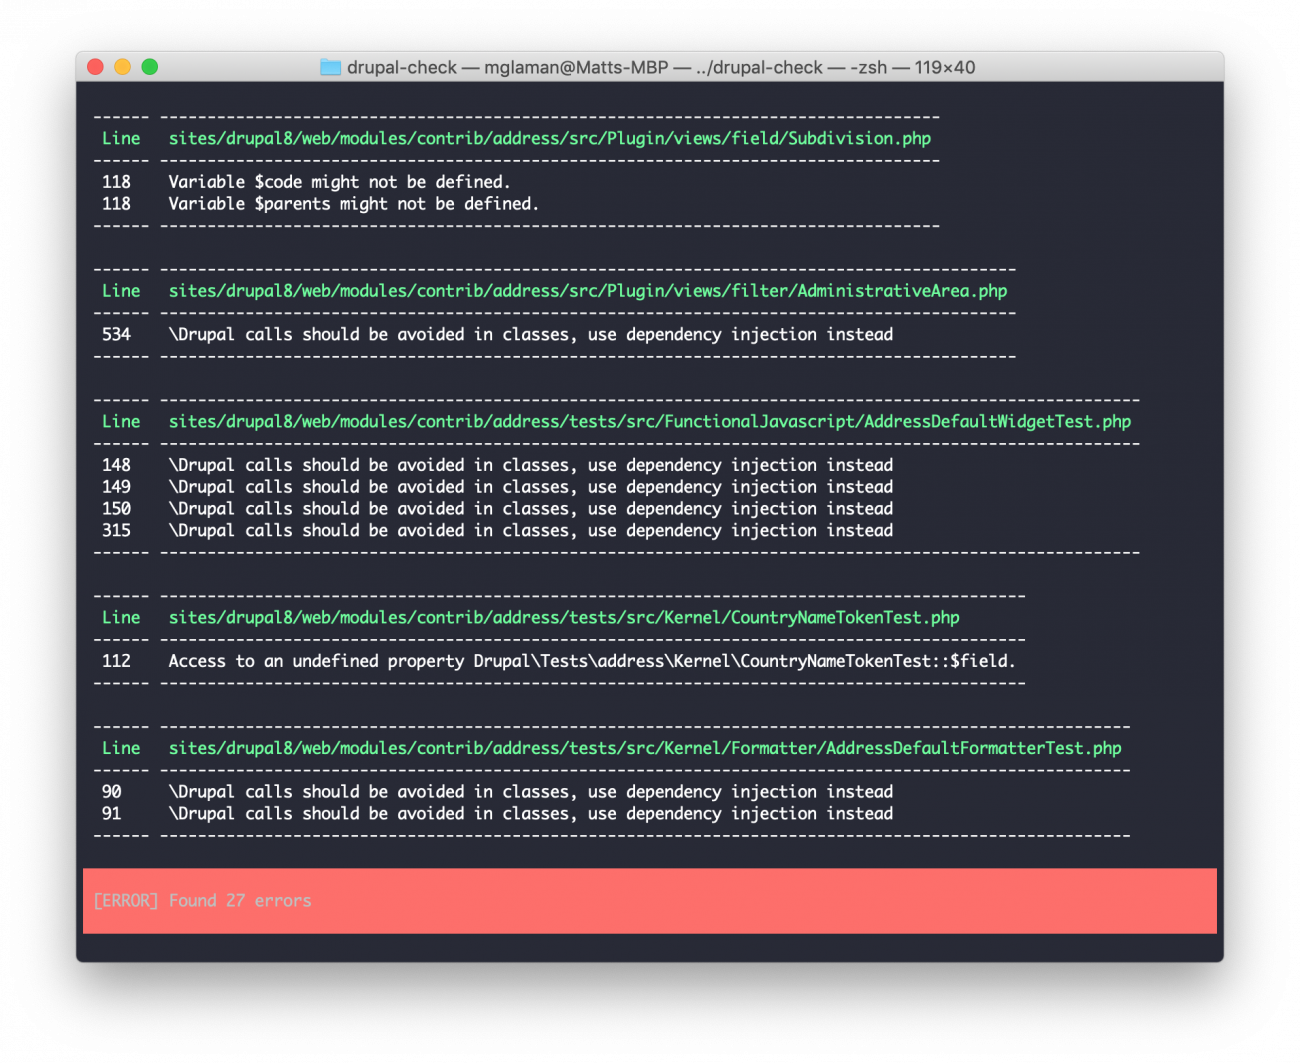The width and height of the screenshot is (1300, 1063).
Task: Click the red Found 27 errors banner
Action: tap(650, 900)
